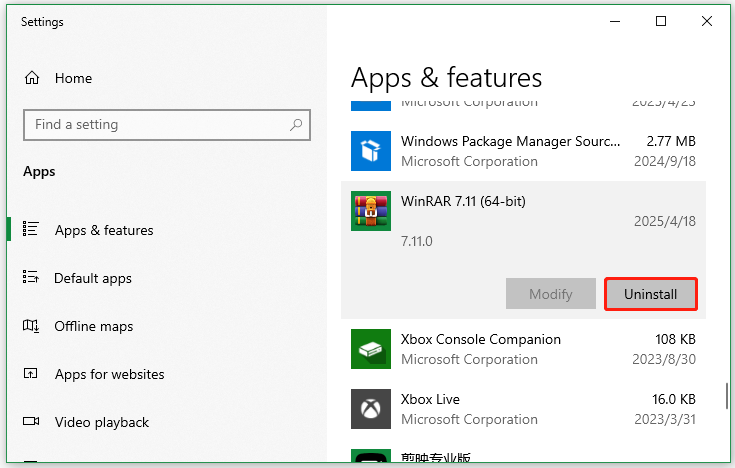Click the 2023/8/30 date
This screenshot has height=468, width=735.
(x=664, y=359)
